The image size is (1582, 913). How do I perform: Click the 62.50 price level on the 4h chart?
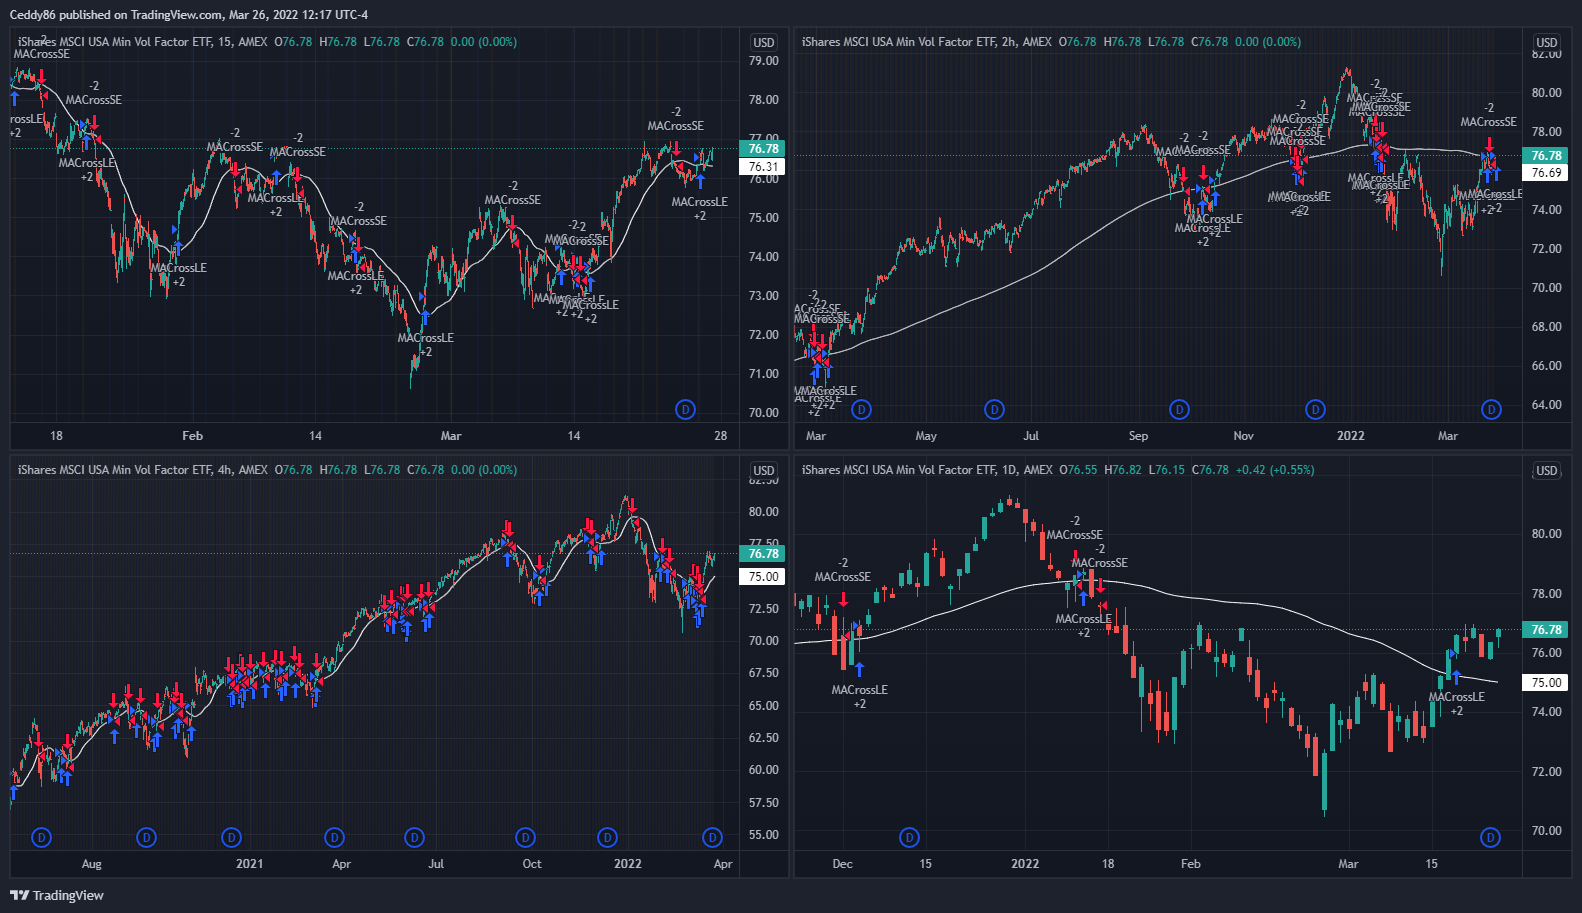coord(763,738)
